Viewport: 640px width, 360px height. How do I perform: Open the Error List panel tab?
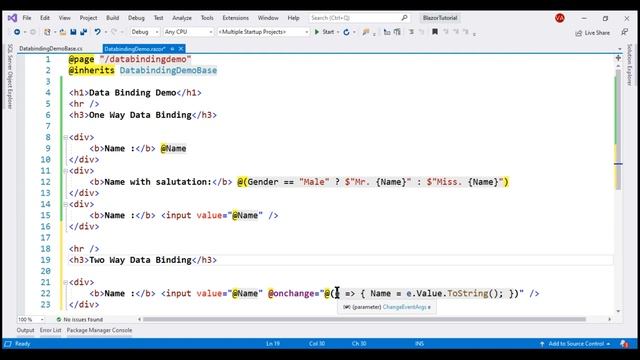[x=51, y=330]
